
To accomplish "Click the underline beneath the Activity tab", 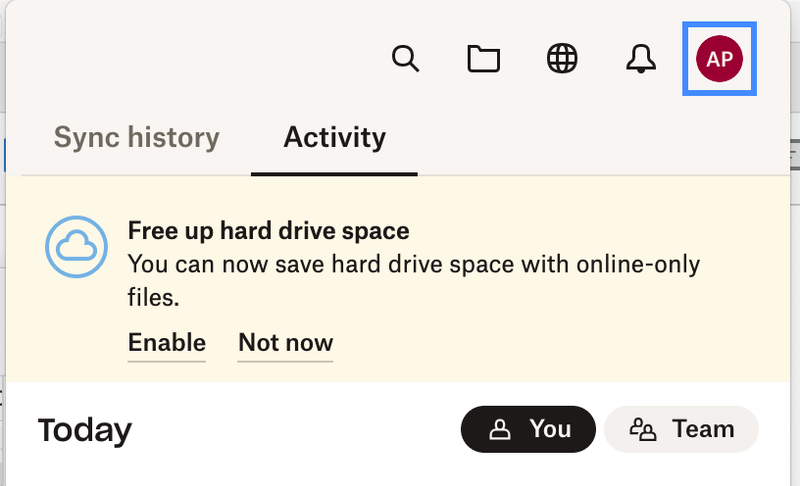I will pyautogui.click(x=334, y=173).
